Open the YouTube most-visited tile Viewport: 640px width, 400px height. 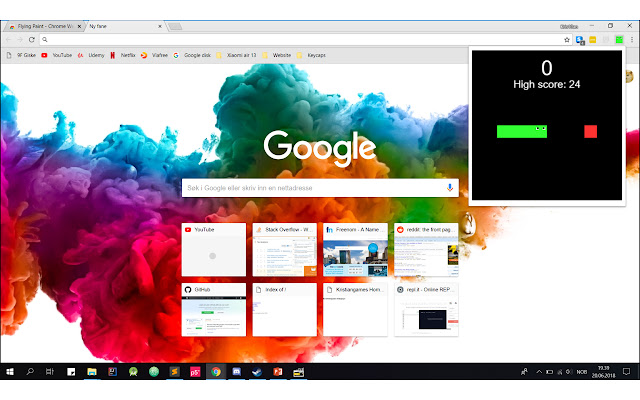click(x=214, y=249)
